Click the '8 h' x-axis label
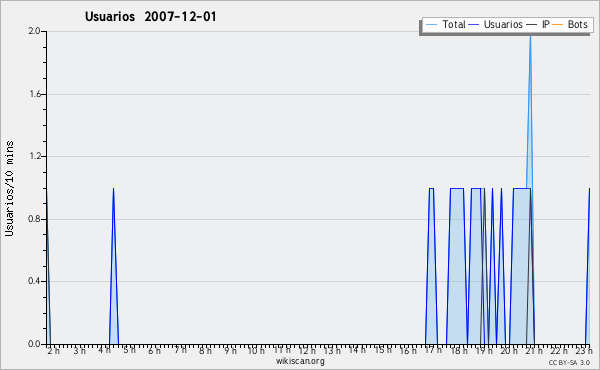This screenshot has width=600, height=370. 205,350
